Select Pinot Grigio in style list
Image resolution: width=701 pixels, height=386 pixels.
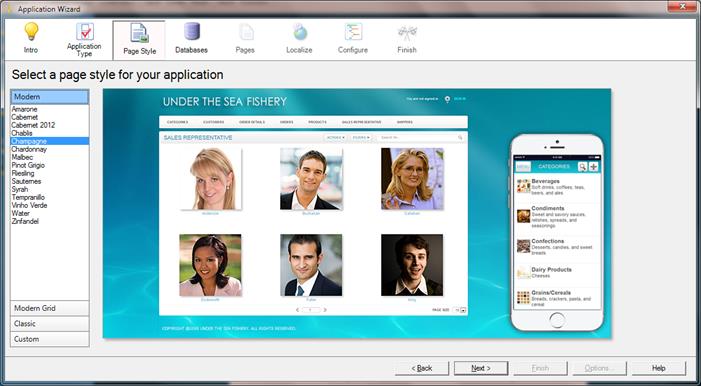tap(28, 165)
